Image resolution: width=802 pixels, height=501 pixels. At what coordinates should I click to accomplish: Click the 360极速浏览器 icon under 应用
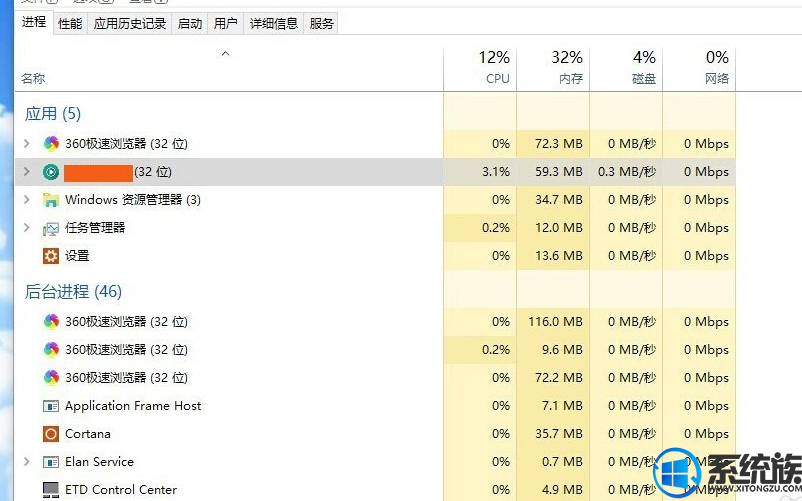(x=51, y=144)
